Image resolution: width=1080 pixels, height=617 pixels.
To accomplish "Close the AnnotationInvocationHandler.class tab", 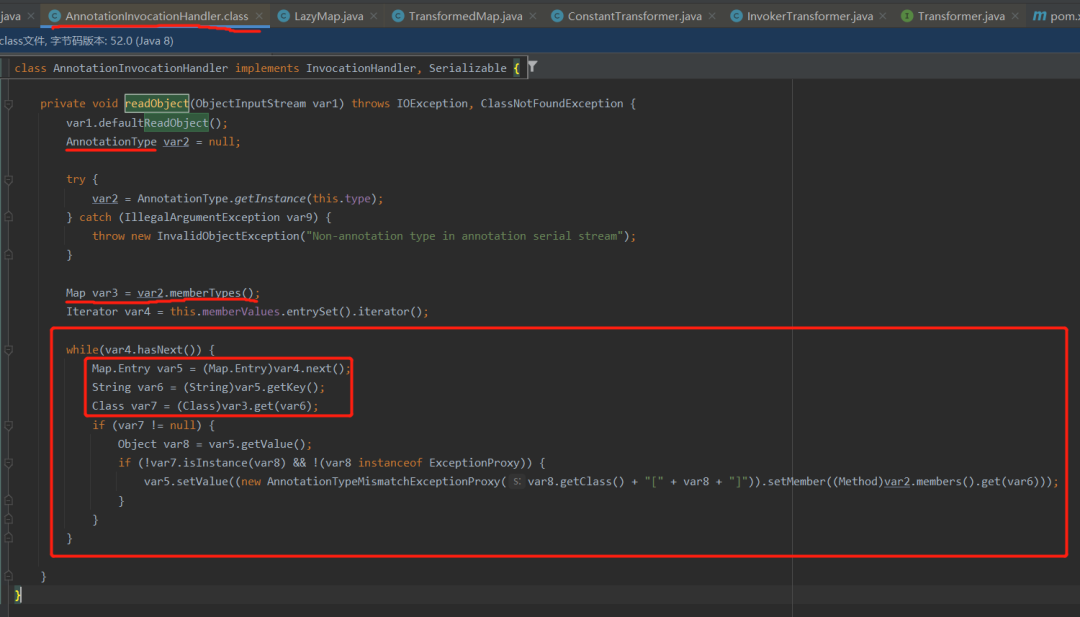I will (259, 16).
